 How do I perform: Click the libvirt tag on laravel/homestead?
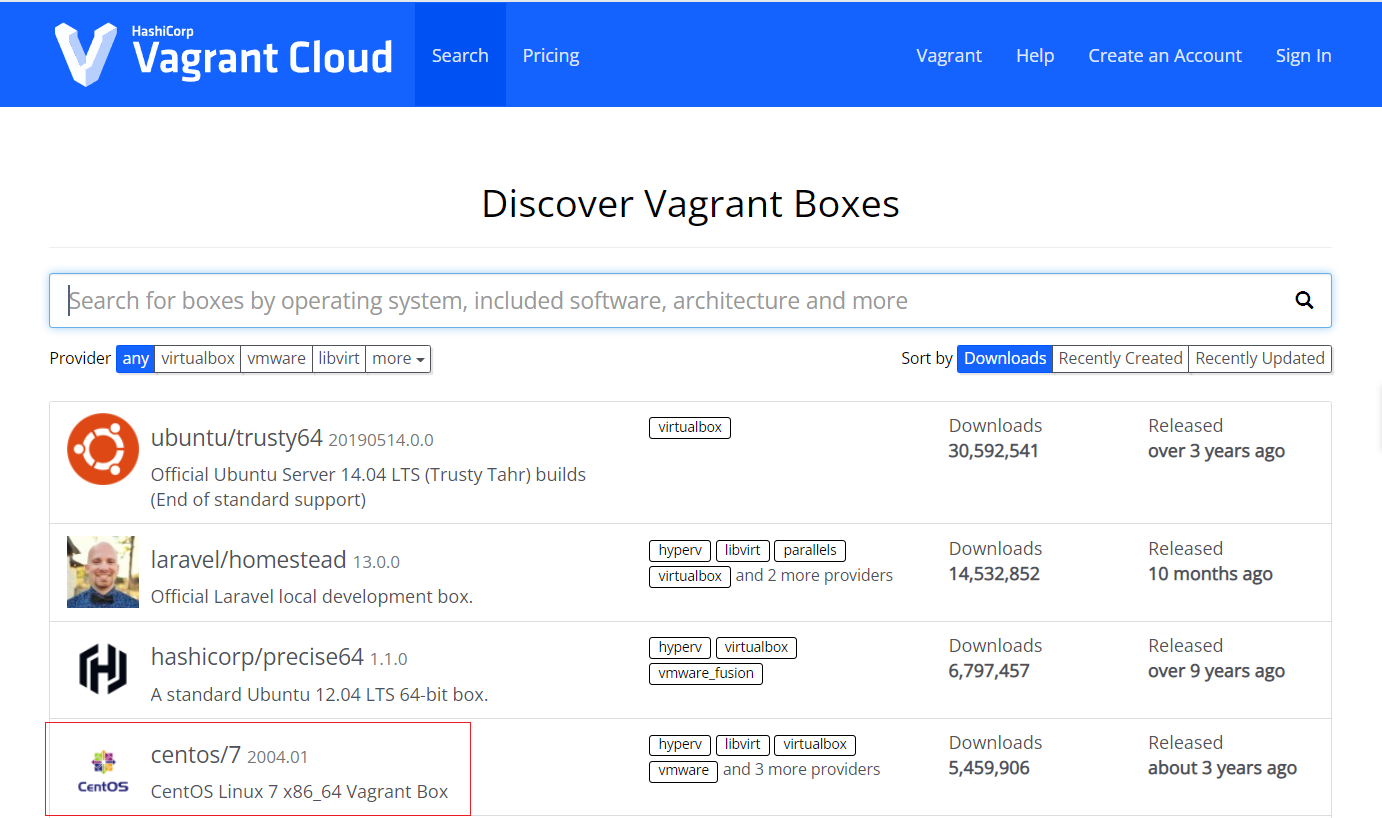(743, 550)
